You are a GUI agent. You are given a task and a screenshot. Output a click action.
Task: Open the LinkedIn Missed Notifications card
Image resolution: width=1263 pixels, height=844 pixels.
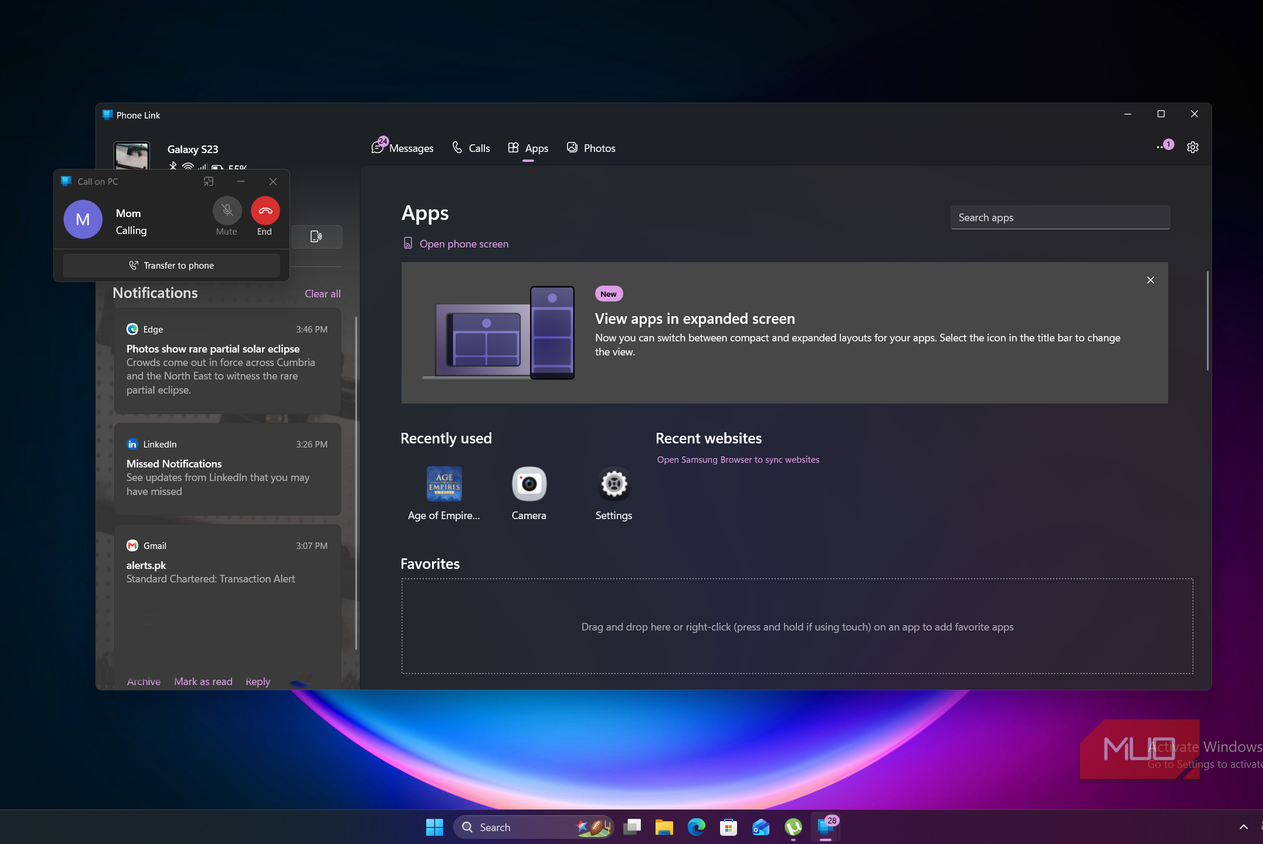point(227,469)
